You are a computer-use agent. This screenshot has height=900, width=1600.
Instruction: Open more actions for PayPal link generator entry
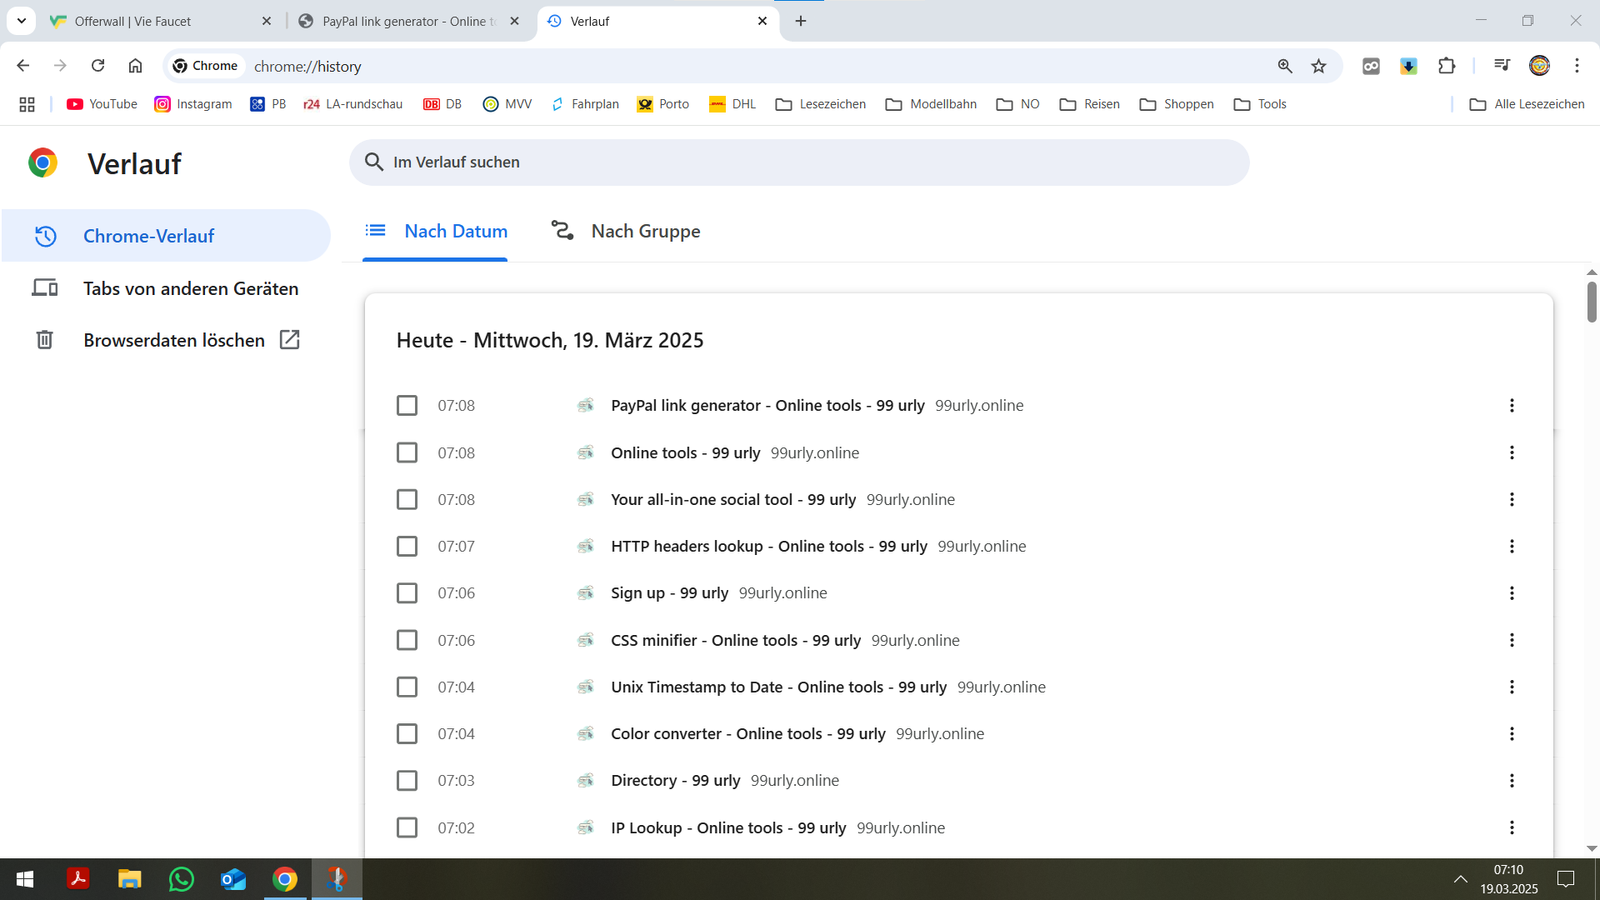(1512, 405)
